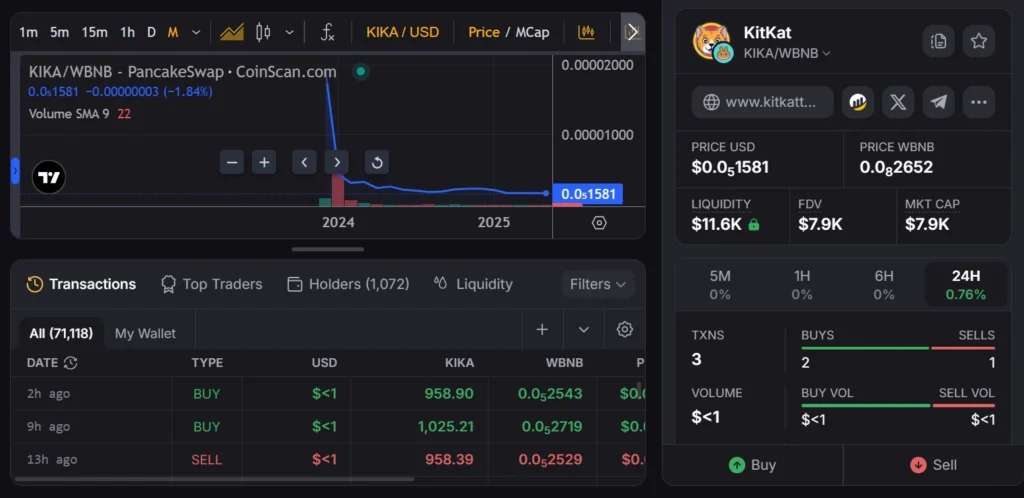Toggle the KIKA / USD pair switch

pos(402,32)
